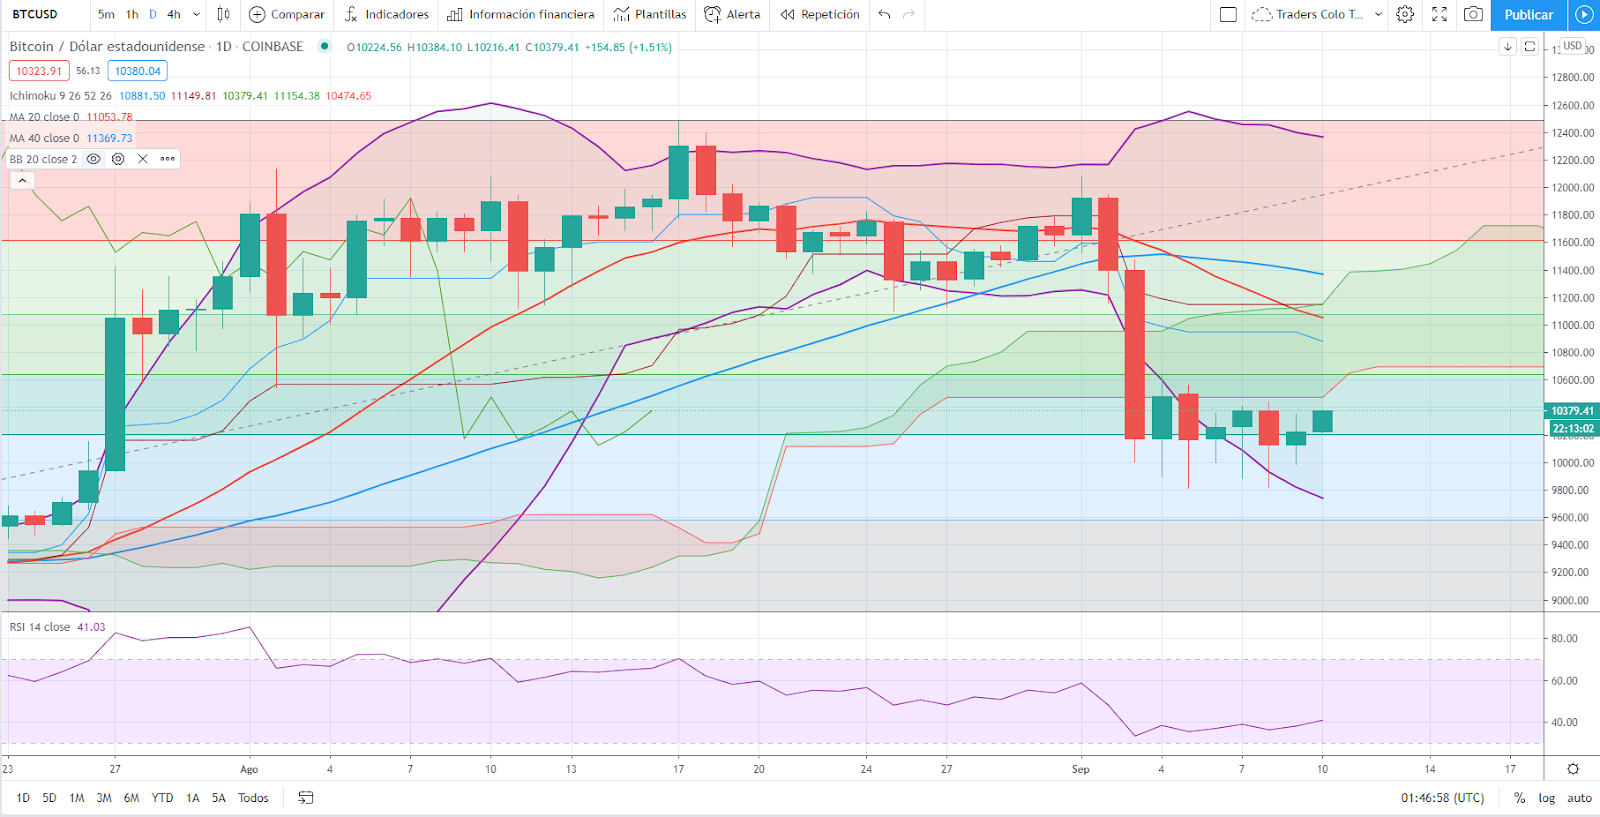The height and width of the screenshot is (817, 1600).
Task: Set date range to YTD
Action: [x=162, y=797]
